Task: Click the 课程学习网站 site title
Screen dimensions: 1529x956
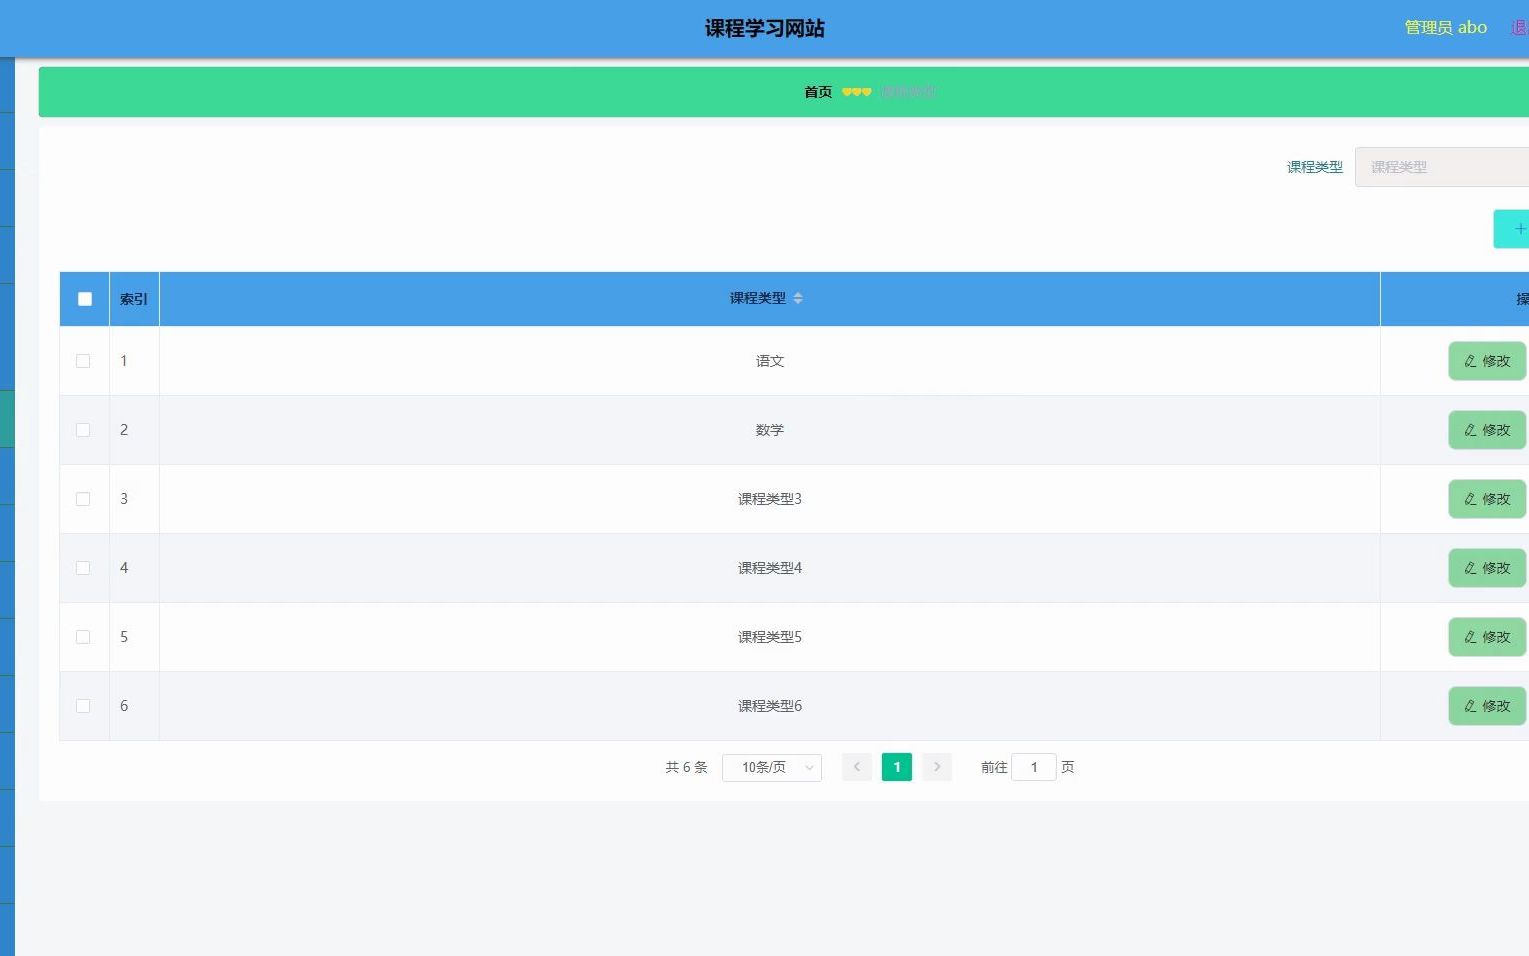Action: point(765,28)
